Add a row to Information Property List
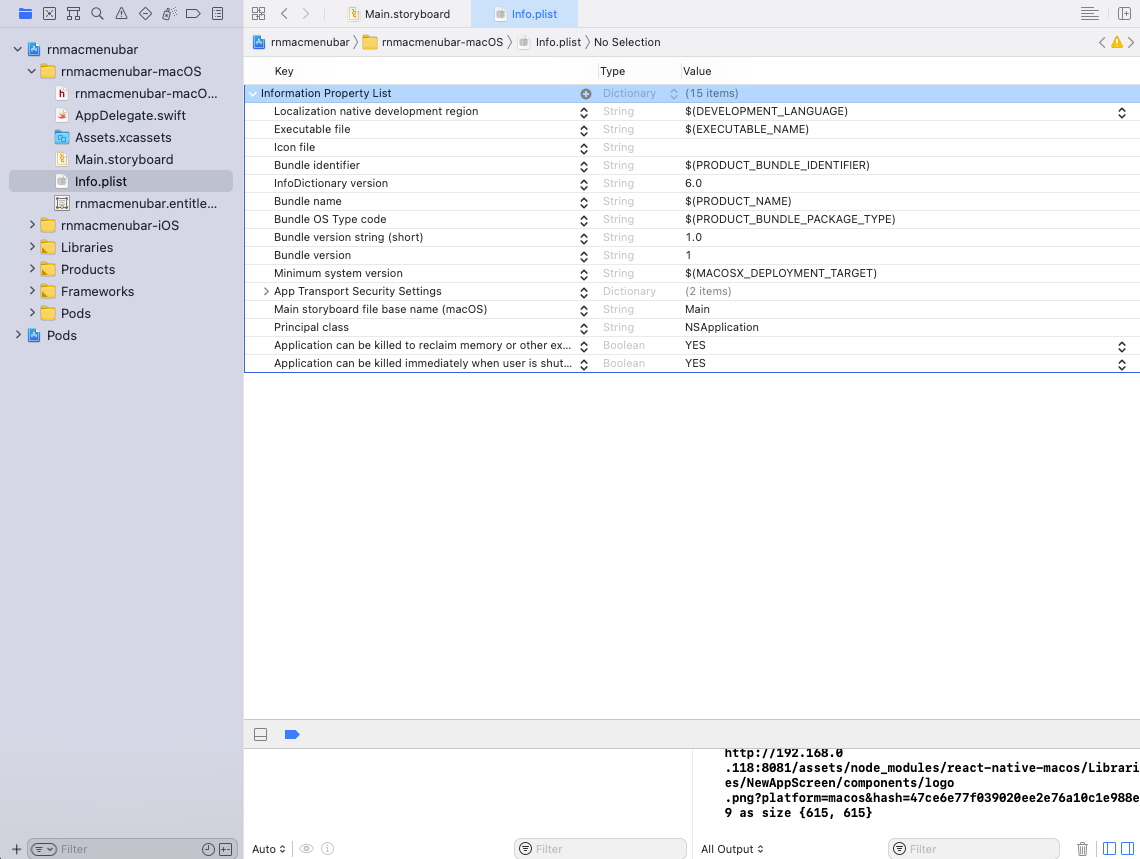This screenshot has height=859, width=1140. click(585, 94)
